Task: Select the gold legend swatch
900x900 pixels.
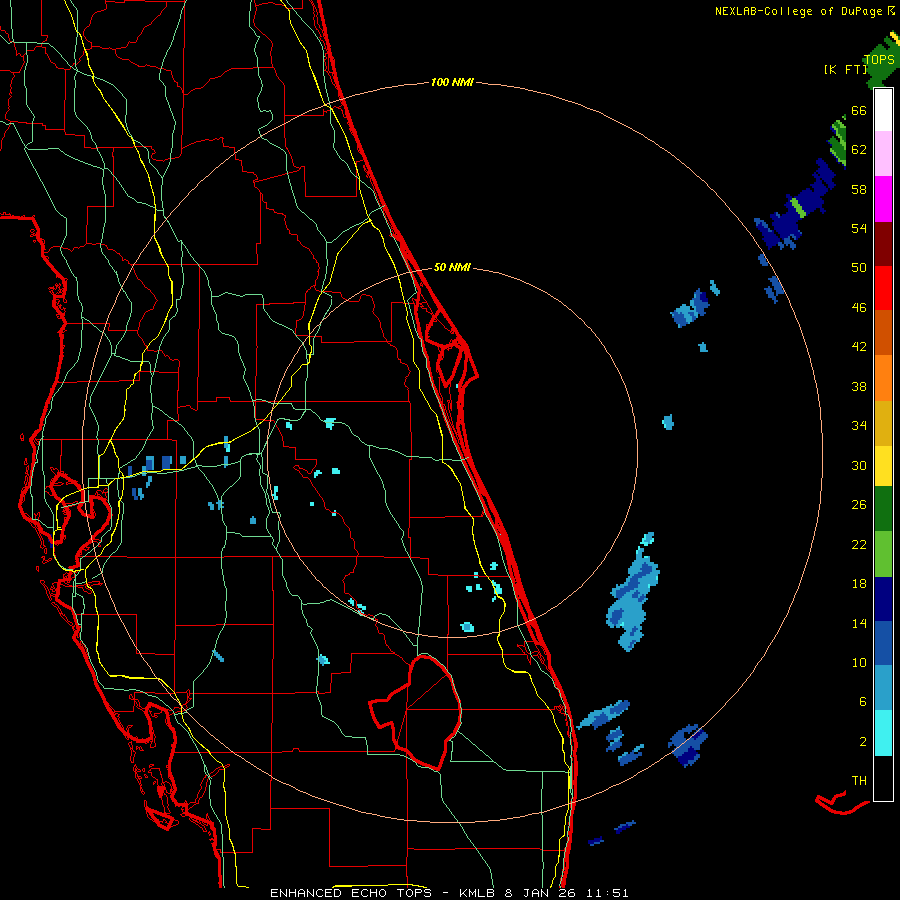Action: coord(883,423)
